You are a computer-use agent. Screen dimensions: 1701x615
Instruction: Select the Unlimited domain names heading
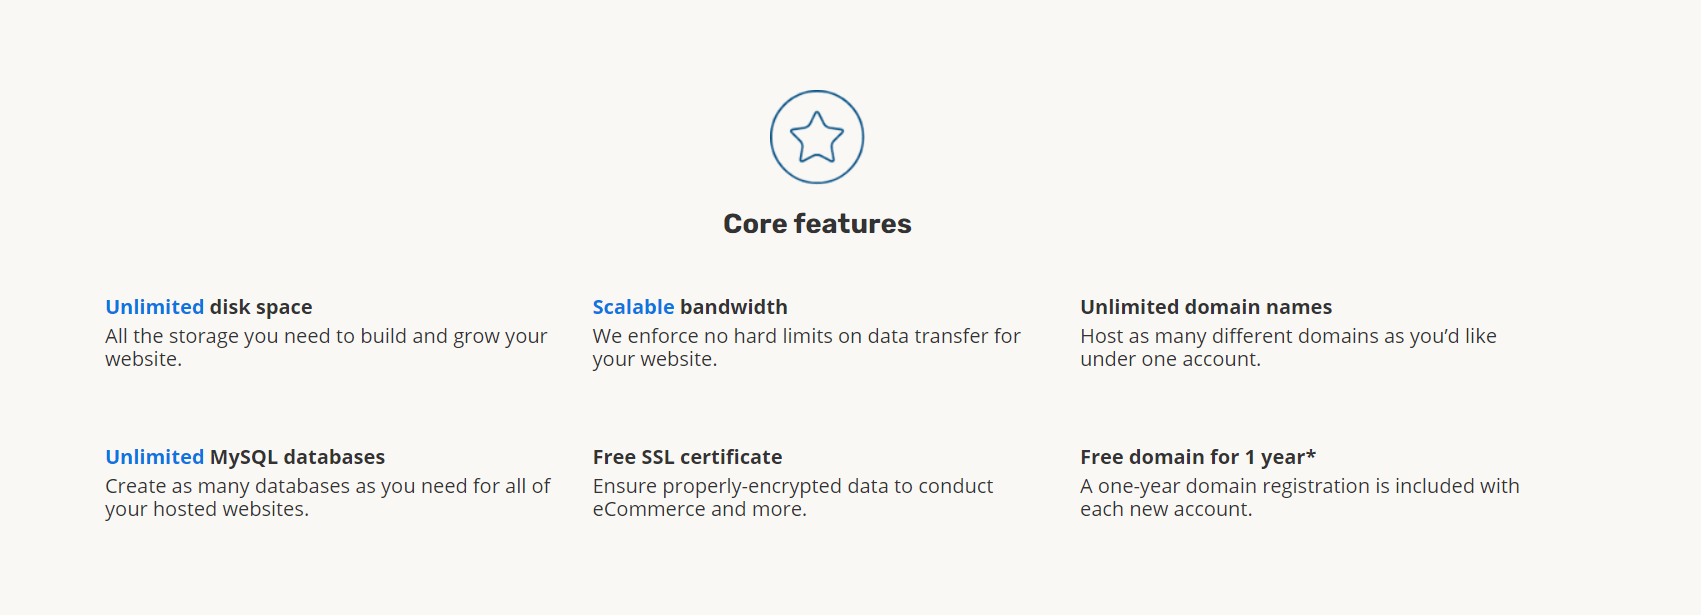[x=1206, y=307]
